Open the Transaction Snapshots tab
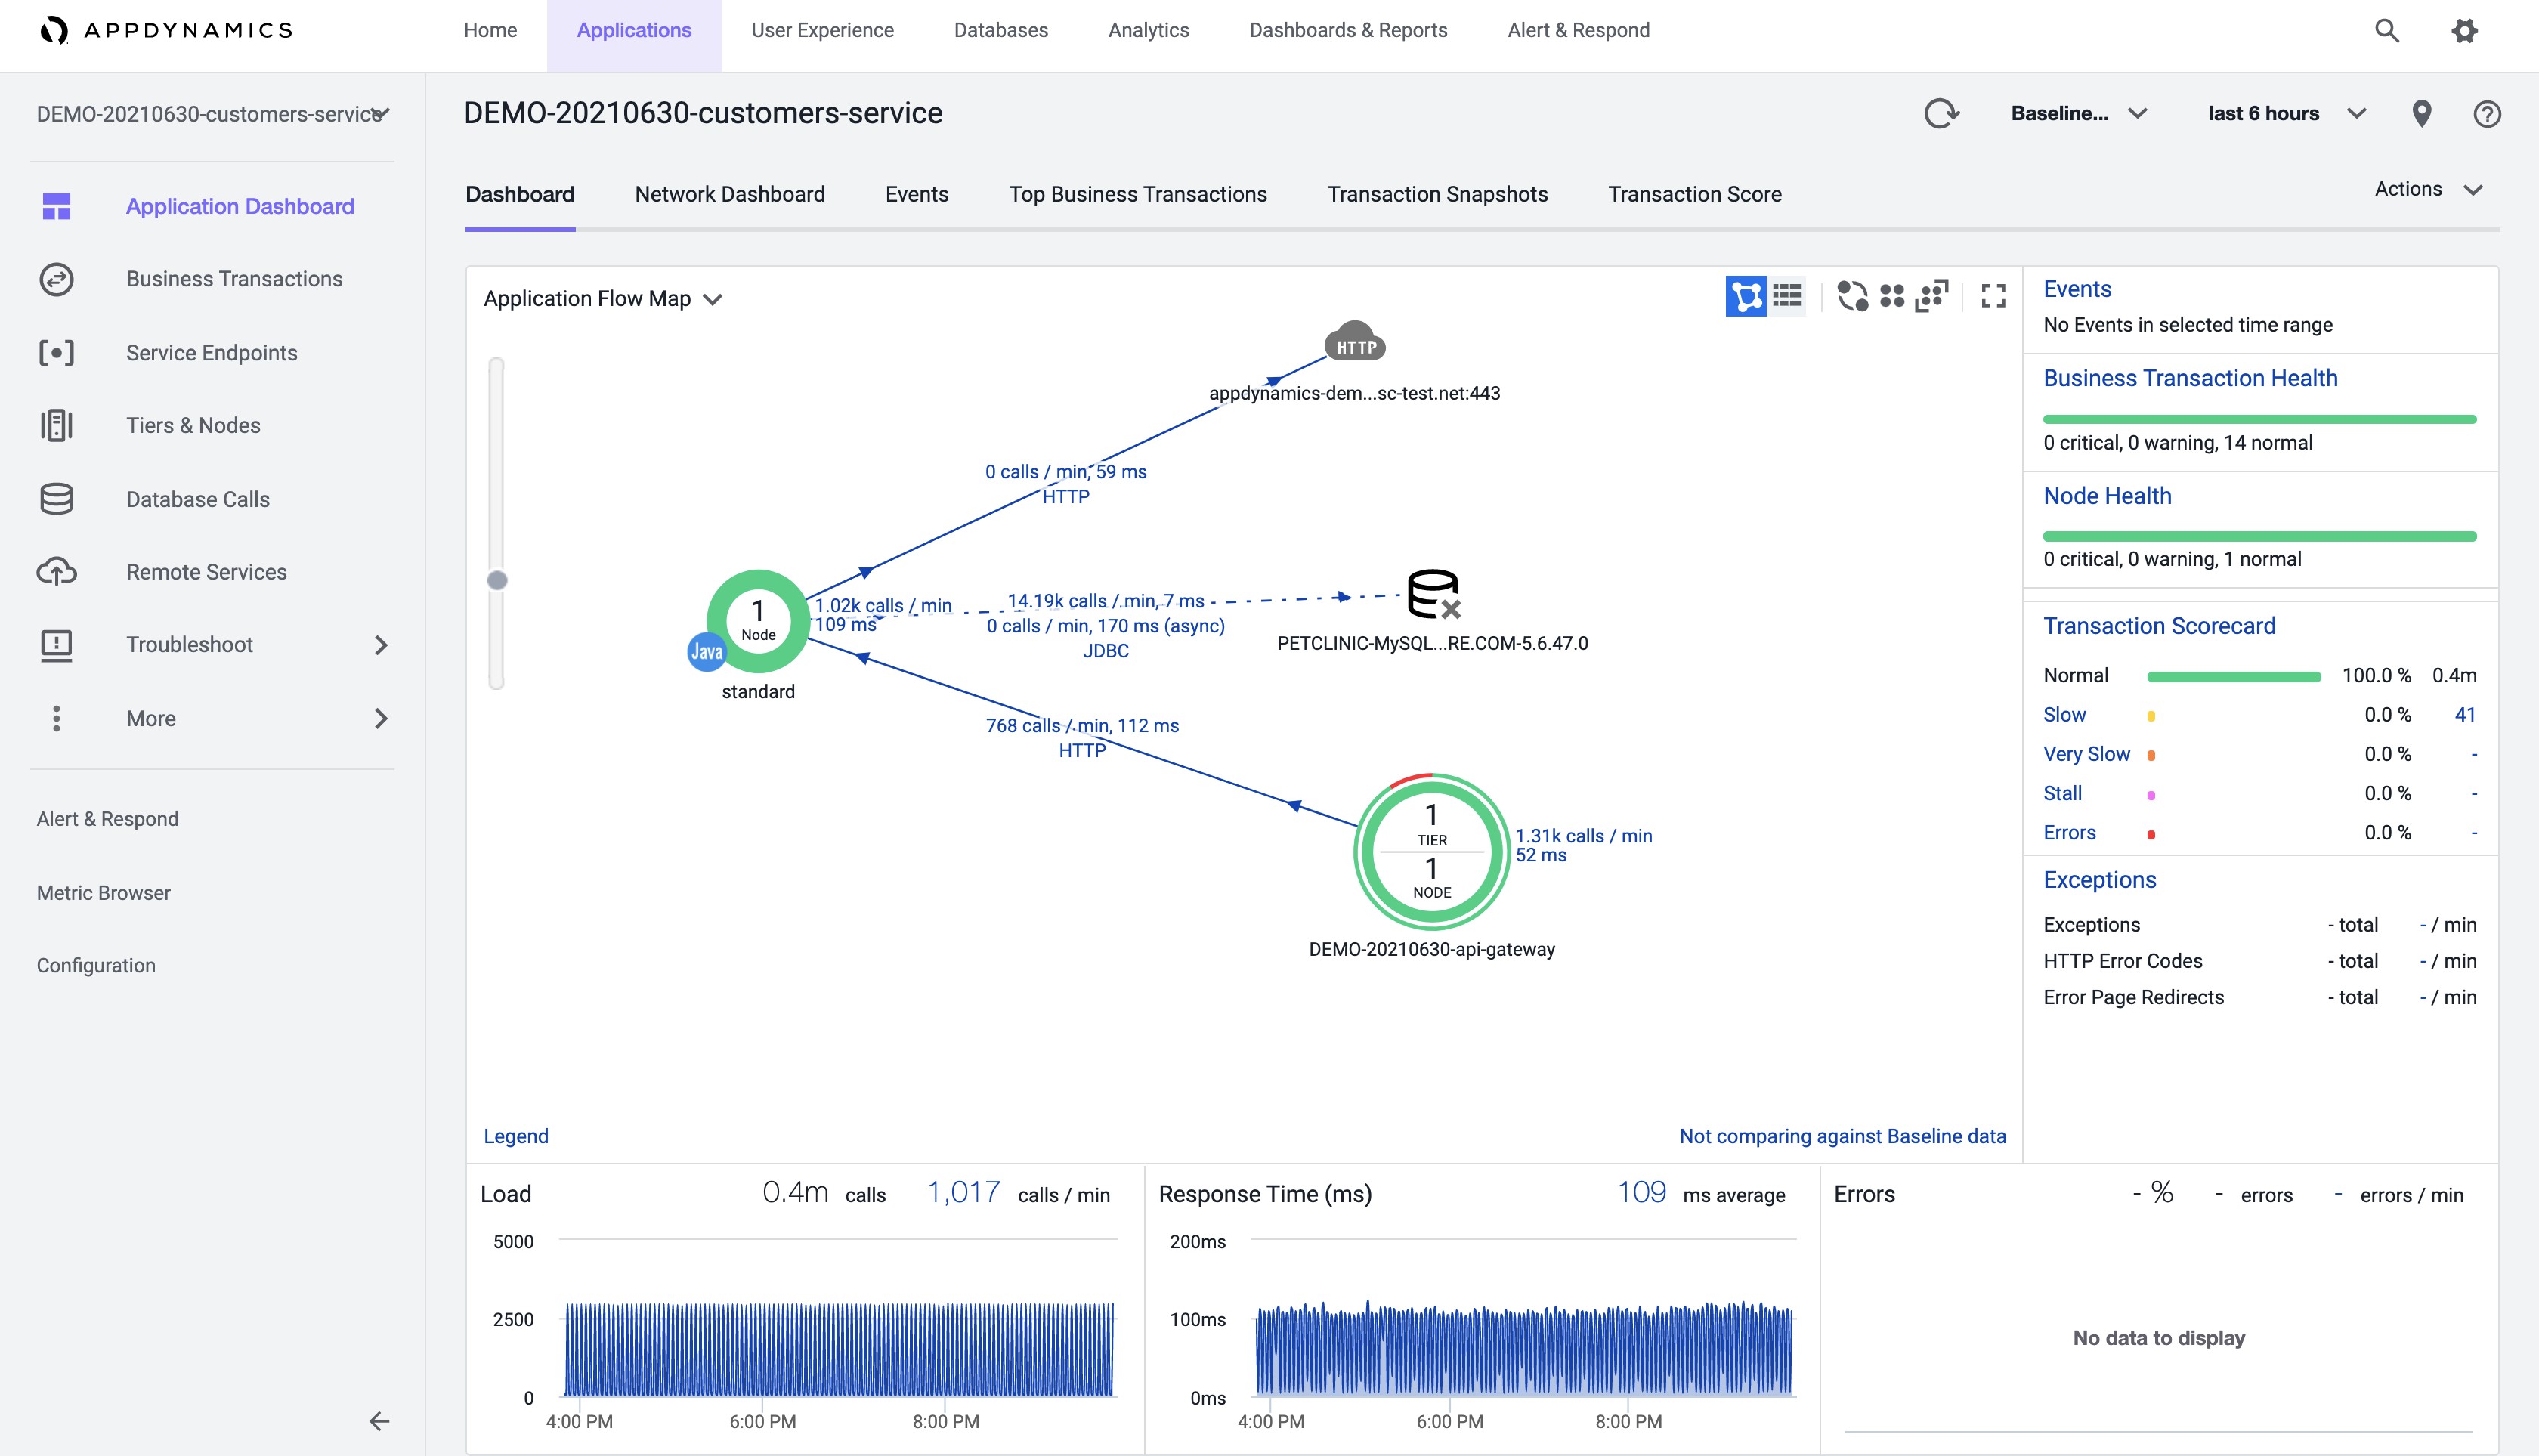The image size is (2539, 1456). (x=1437, y=195)
